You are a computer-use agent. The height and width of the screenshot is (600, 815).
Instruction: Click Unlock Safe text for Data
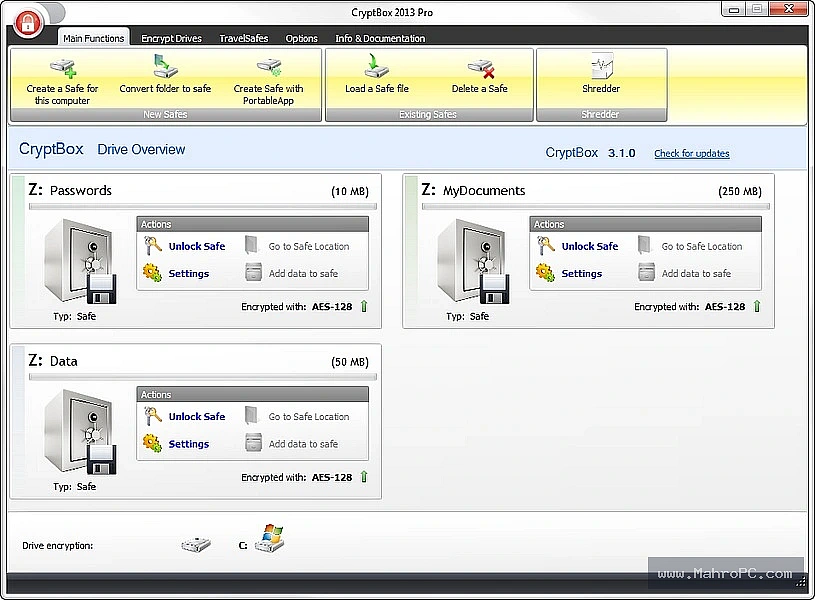click(x=197, y=416)
